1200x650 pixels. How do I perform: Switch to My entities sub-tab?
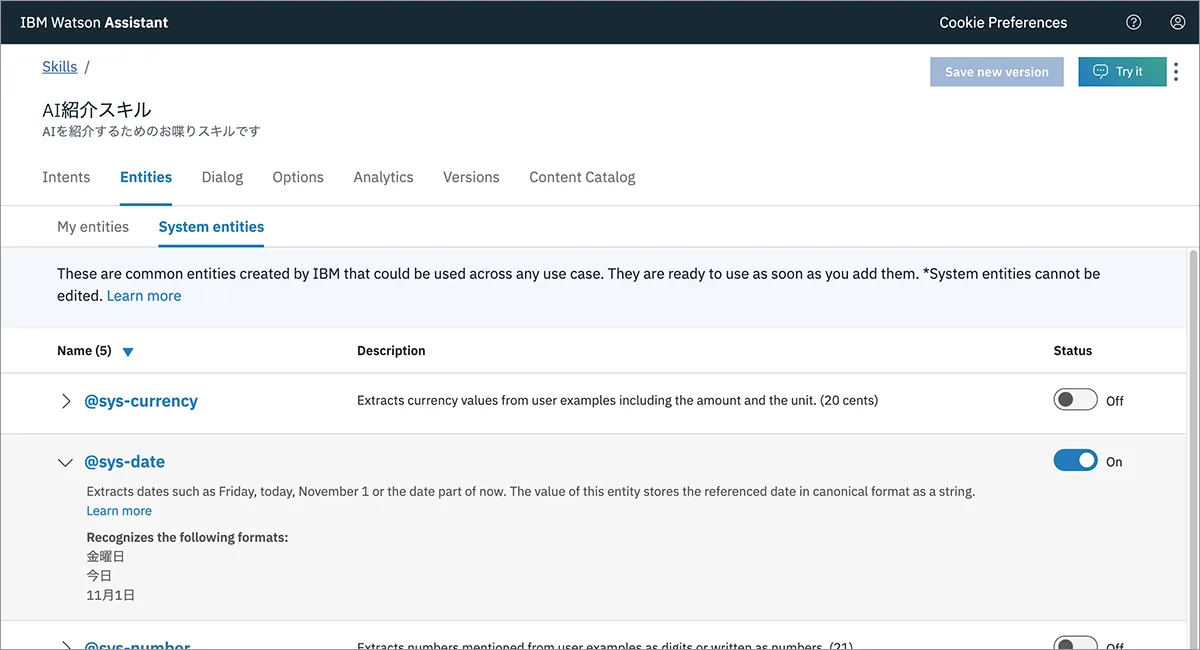pos(93,227)
